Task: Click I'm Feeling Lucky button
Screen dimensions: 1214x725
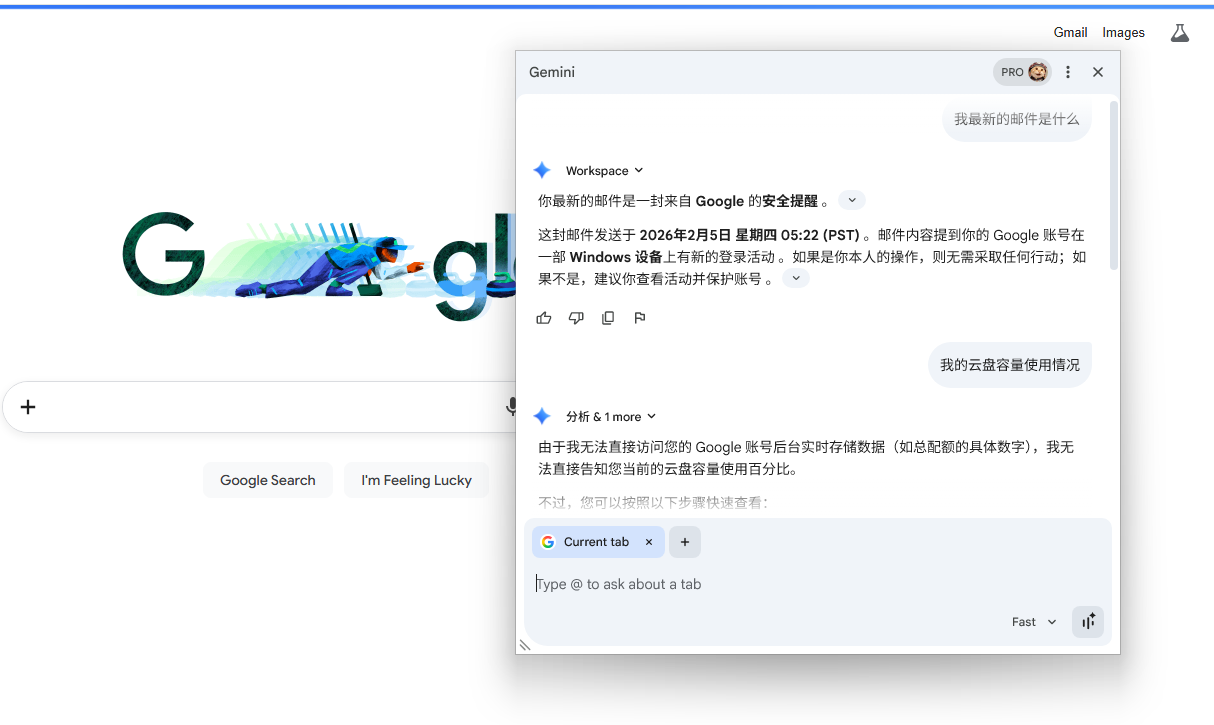Action: [416, 480]
